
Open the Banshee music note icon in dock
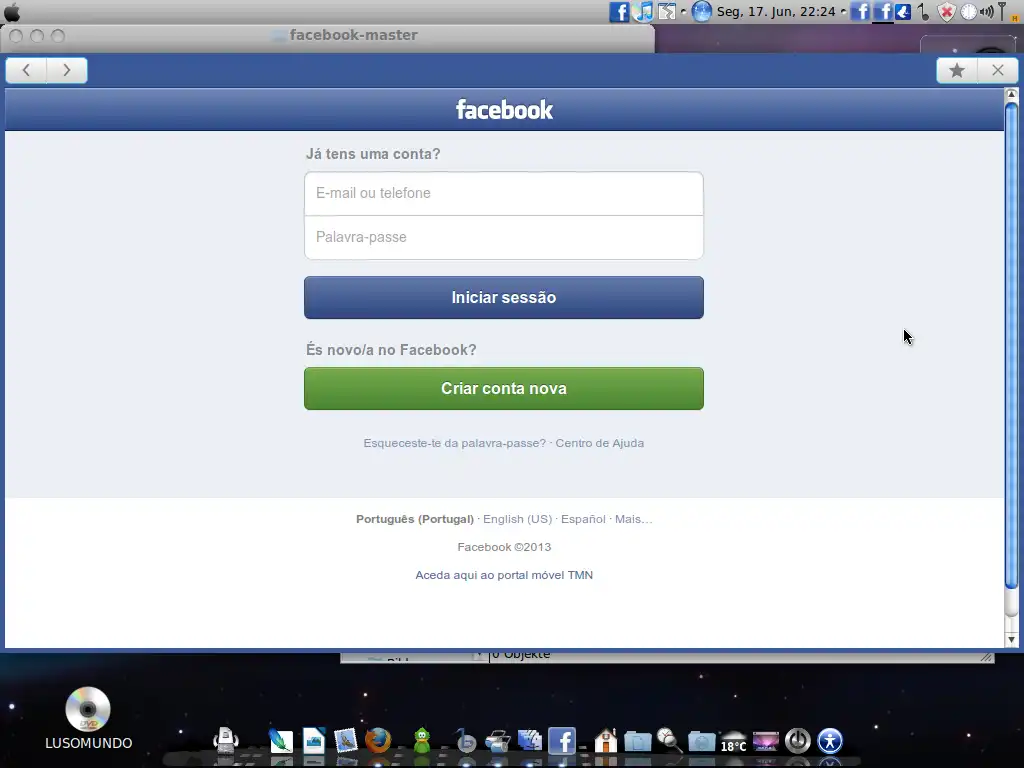pyautogui.click(x=465, y=741)
